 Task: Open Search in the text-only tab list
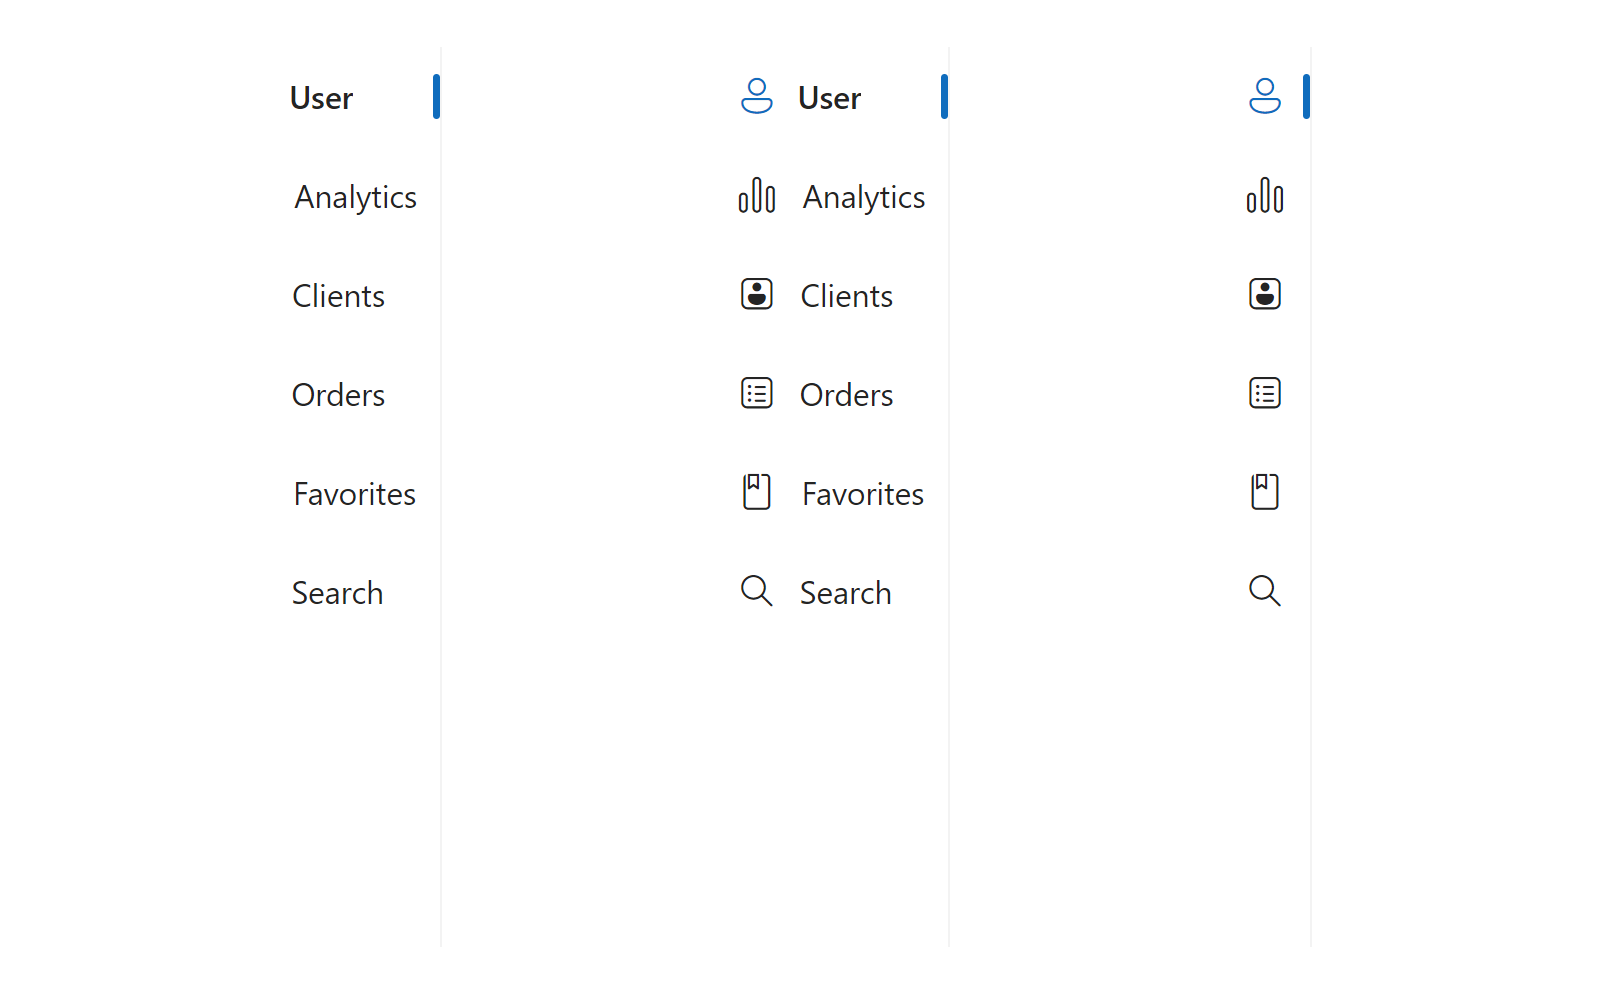tap(337, 593)
